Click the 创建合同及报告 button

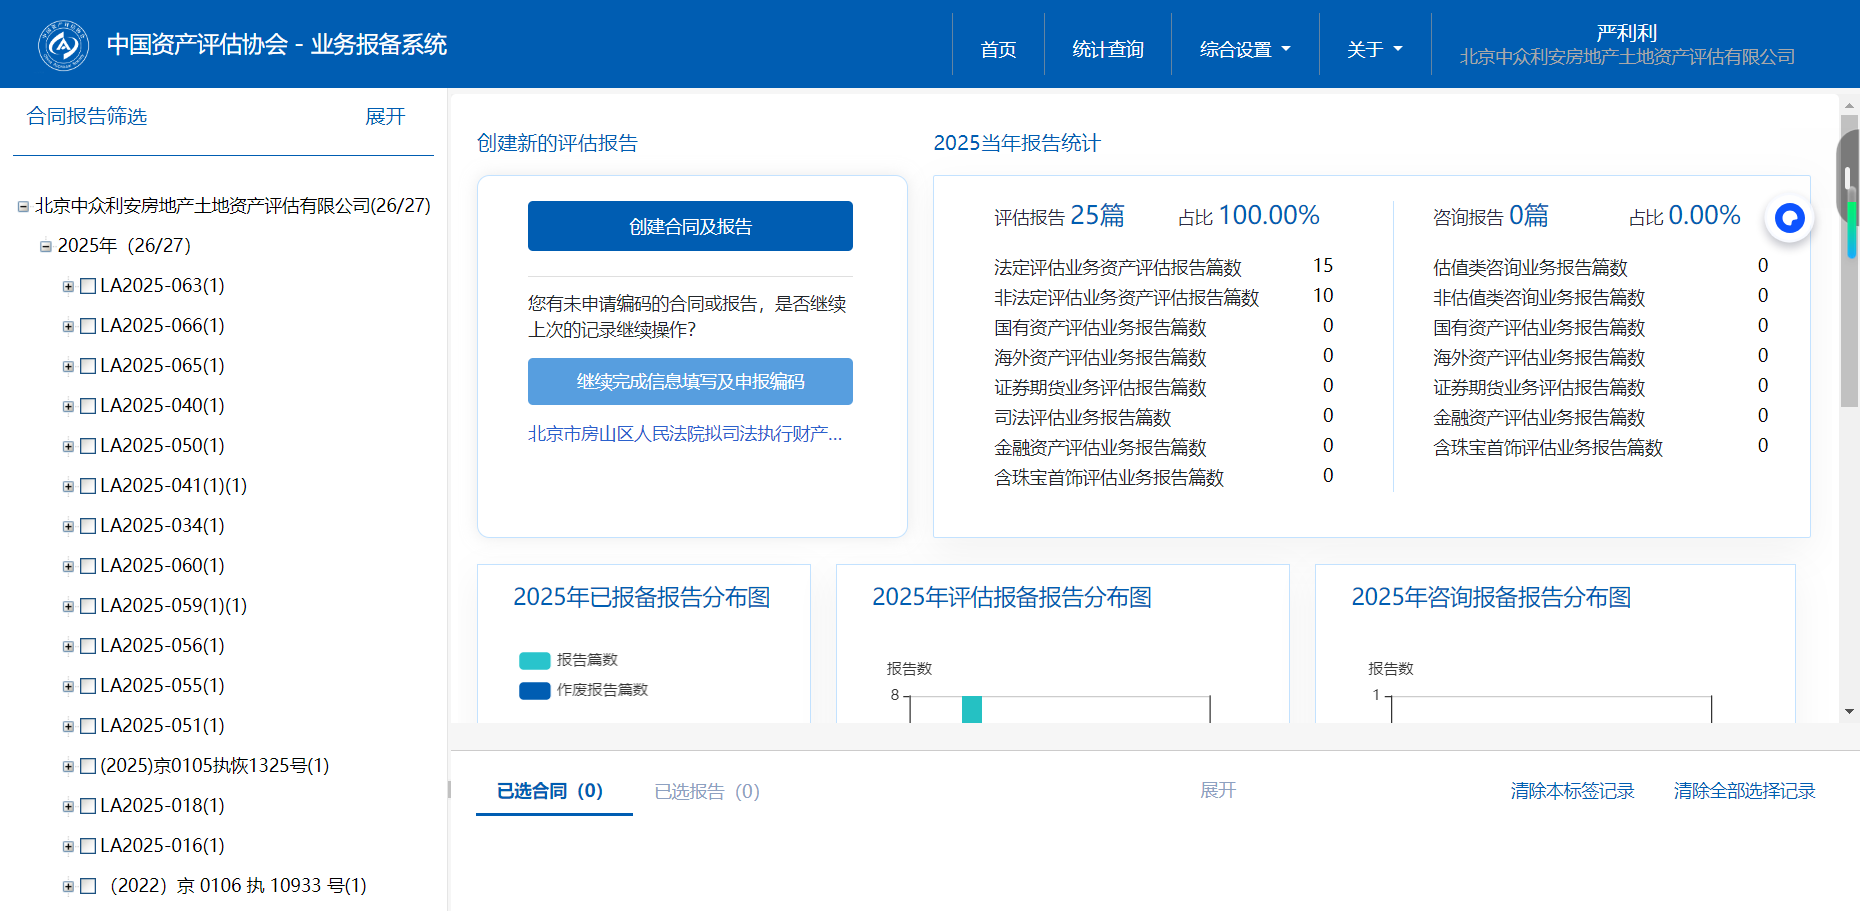pyautogui.click(x=690, y=227)
